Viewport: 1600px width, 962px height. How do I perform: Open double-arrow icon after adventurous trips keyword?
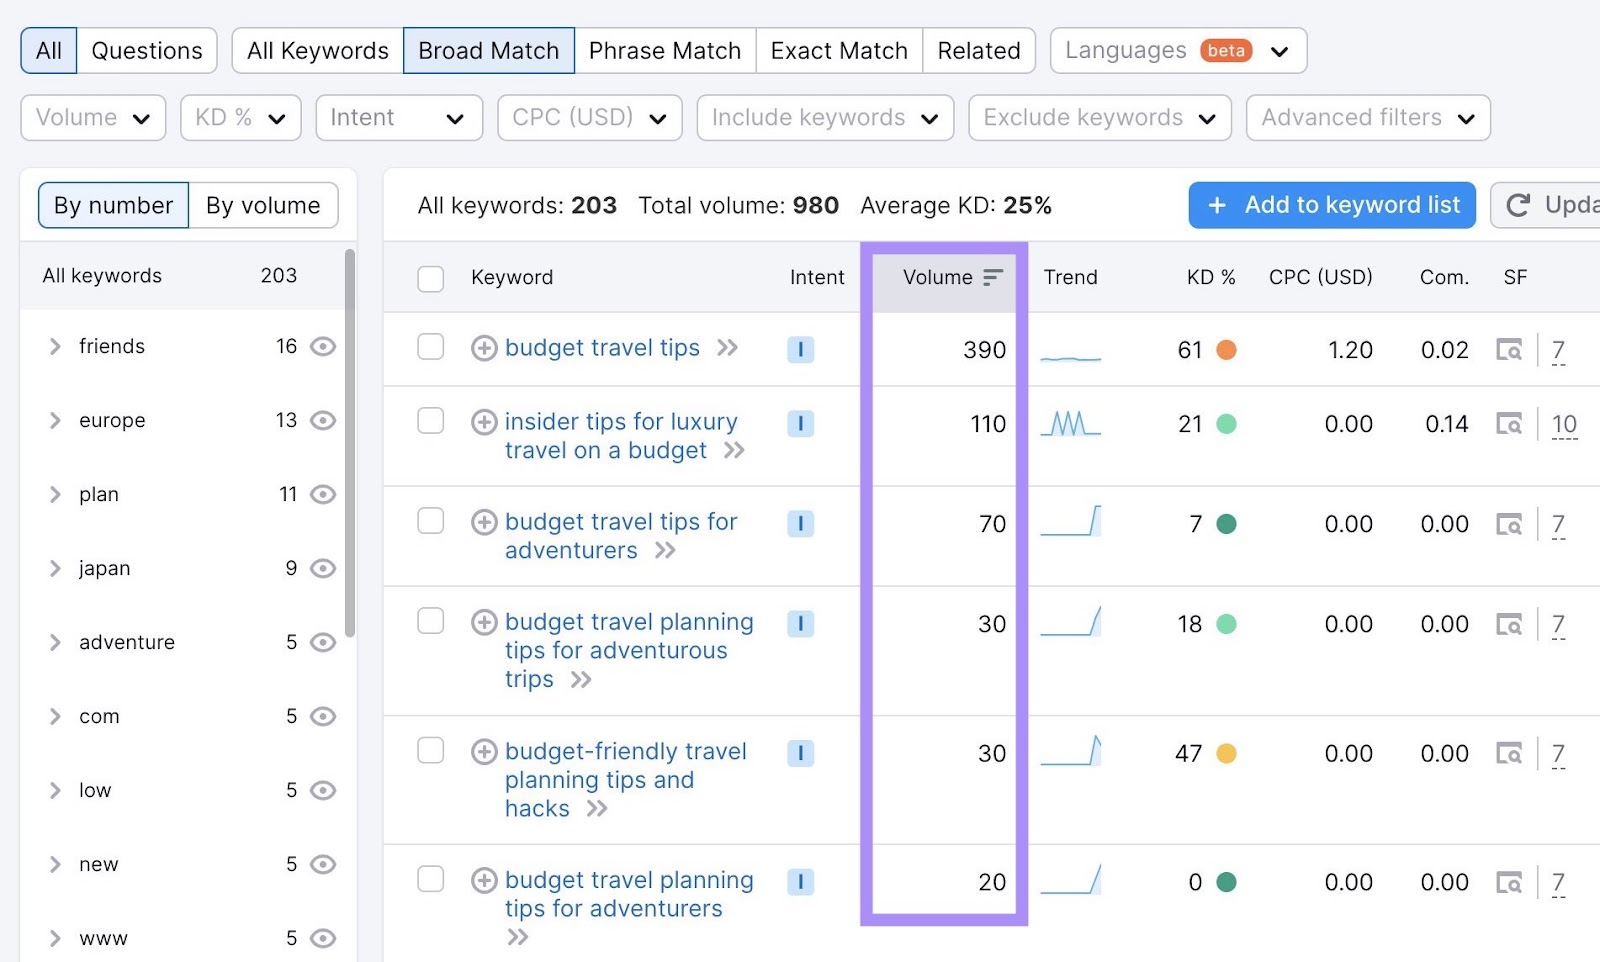581,680
